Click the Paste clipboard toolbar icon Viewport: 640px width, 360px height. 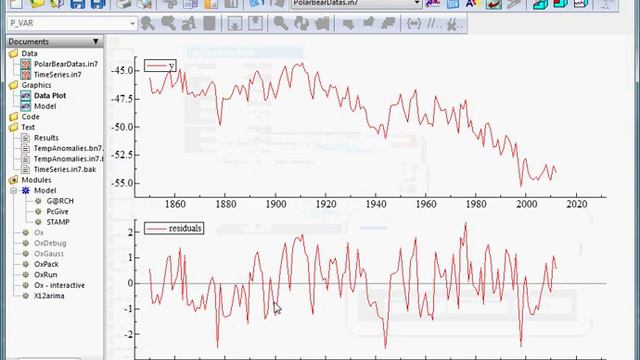point(211,4)
